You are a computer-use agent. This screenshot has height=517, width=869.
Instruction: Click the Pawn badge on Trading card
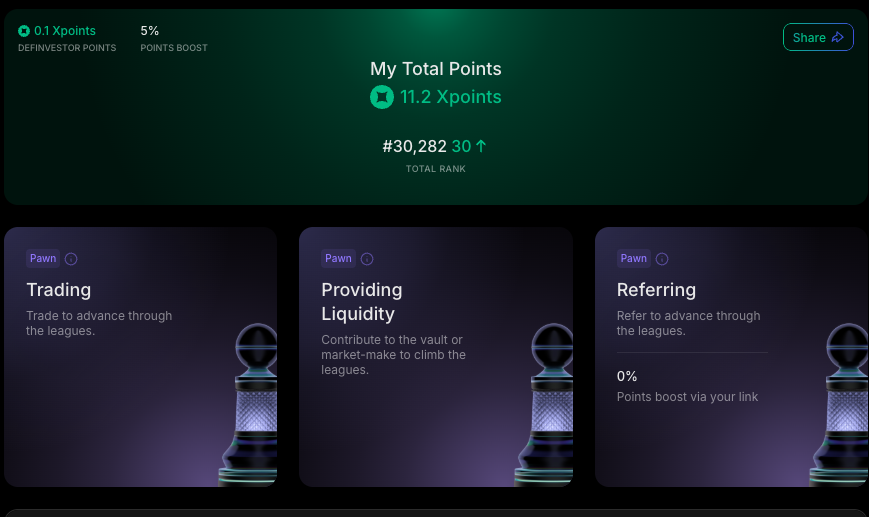click(43, 258)
